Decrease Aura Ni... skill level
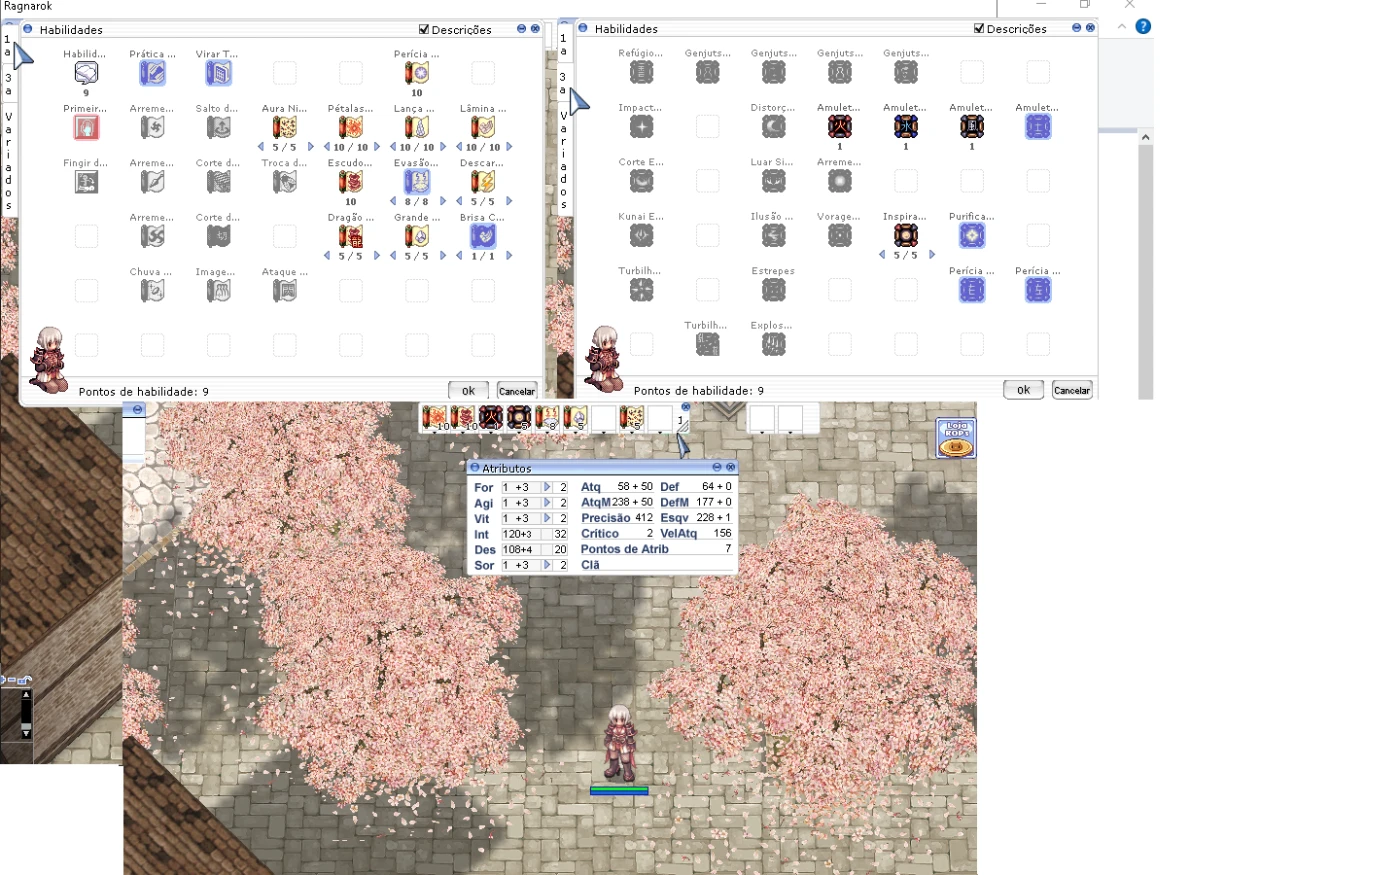 (x=261, y=147)
